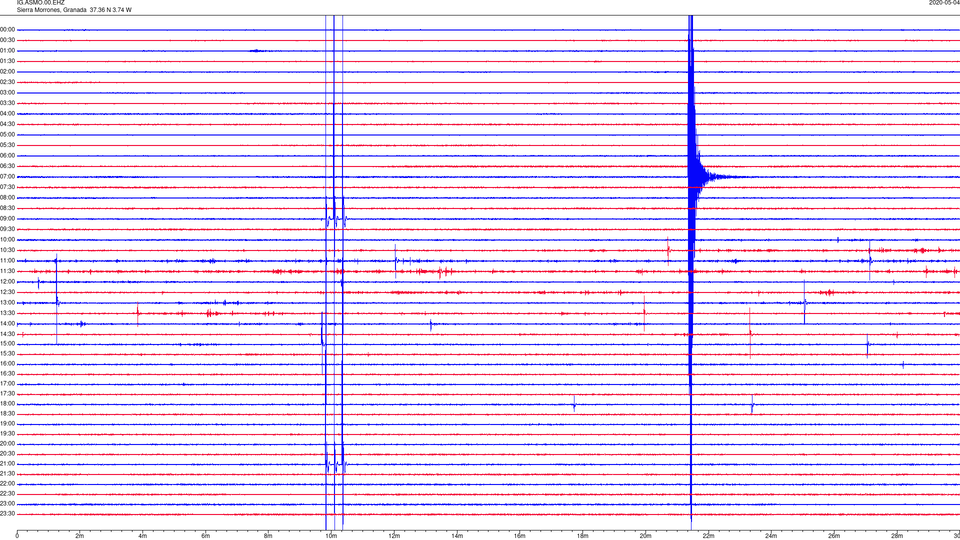Select the 03:00 trace label
Image resolution: width=960 pixels, height=540 pixels.
7,92
